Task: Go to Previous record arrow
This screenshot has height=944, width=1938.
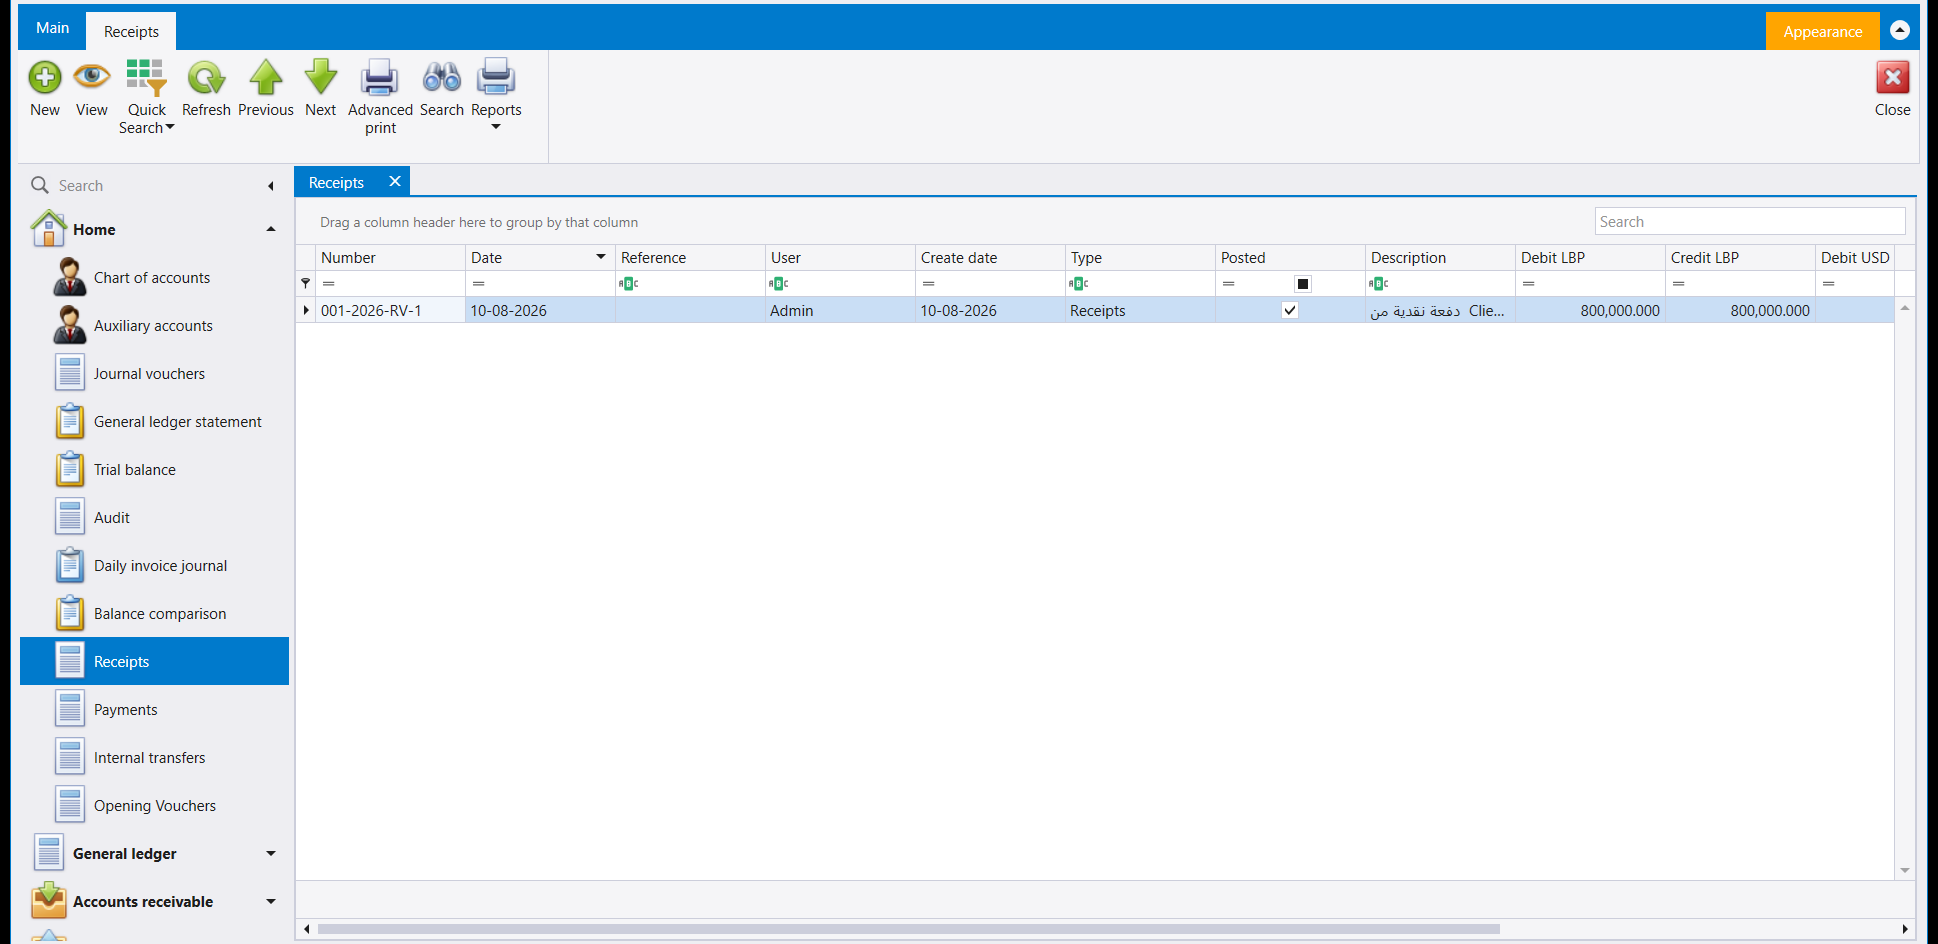Action: point(266,78)
